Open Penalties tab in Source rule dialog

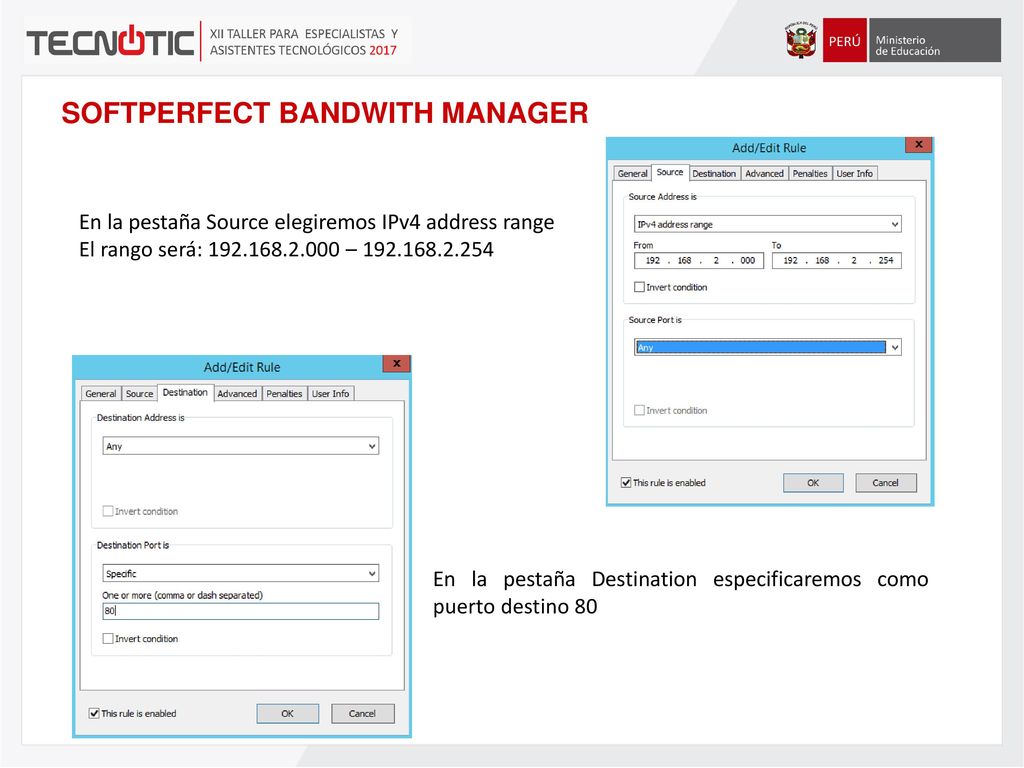[x=810, y=174]
